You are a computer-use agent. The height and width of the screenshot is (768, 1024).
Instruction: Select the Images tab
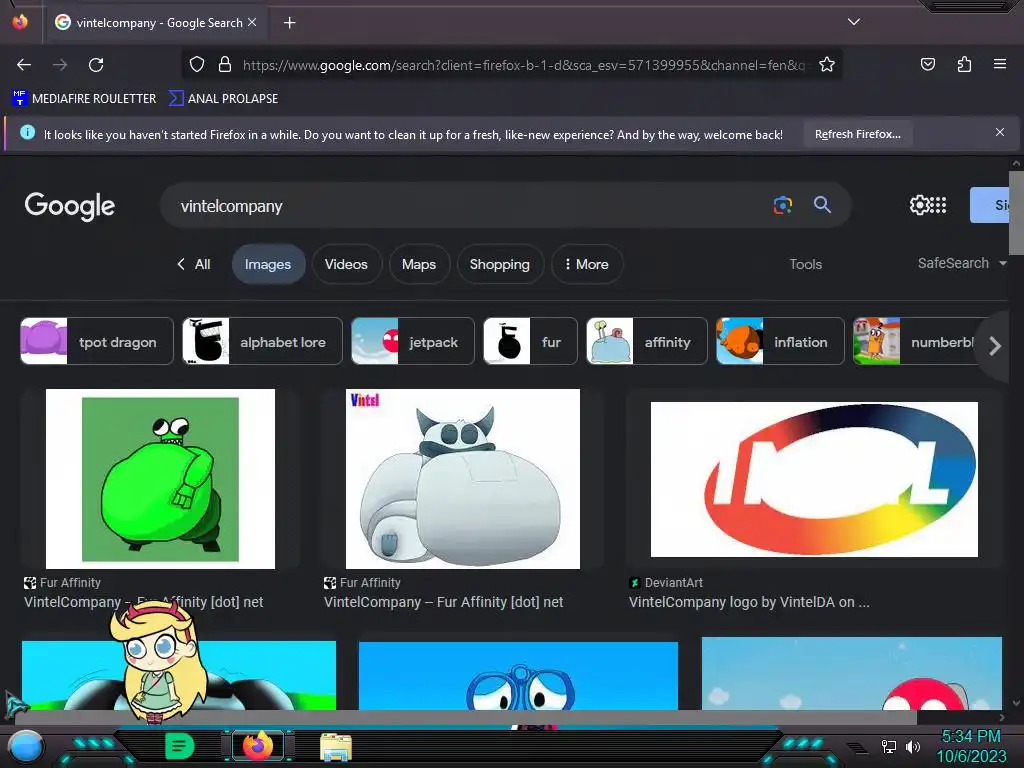pos(268,264)
